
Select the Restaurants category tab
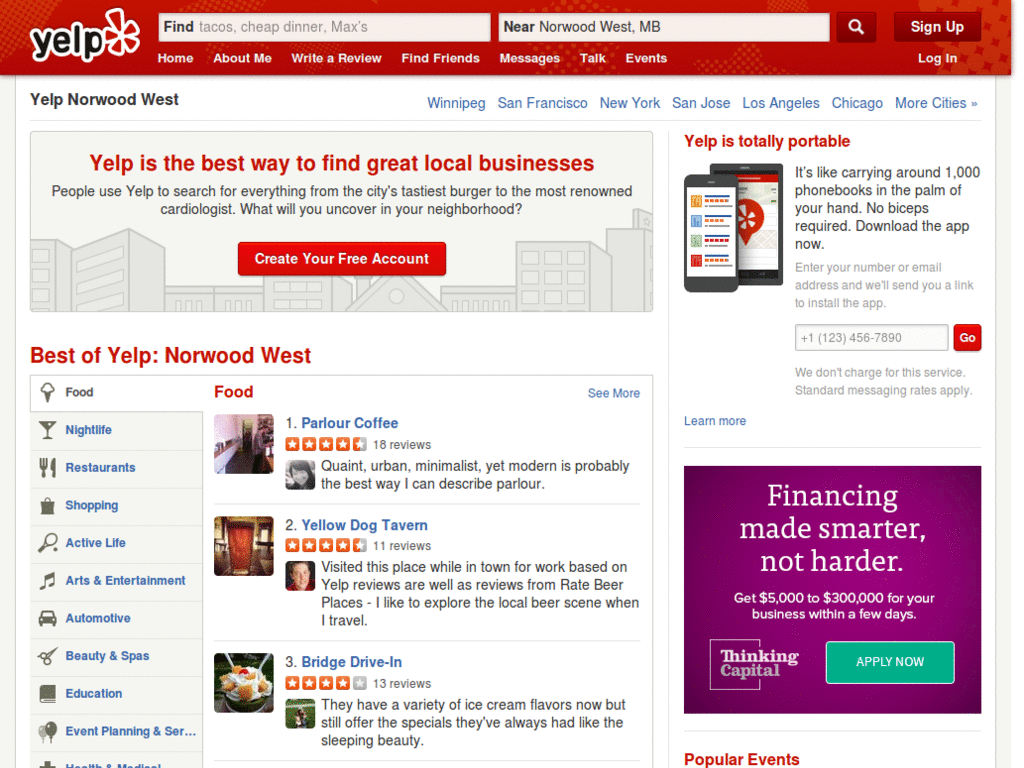pyautogui.click(x=116, y=468)
